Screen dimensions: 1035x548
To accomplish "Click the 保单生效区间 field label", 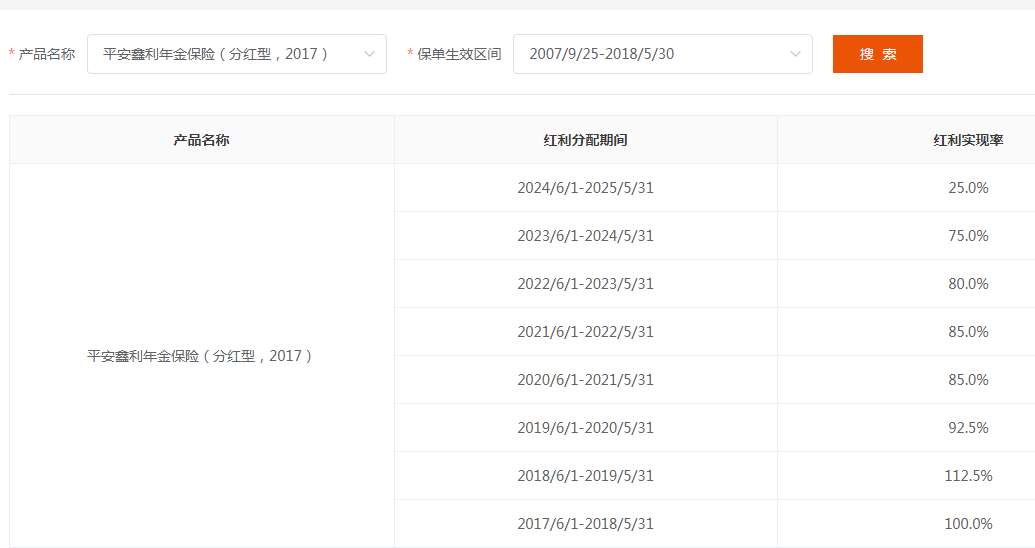I will 459,54.
